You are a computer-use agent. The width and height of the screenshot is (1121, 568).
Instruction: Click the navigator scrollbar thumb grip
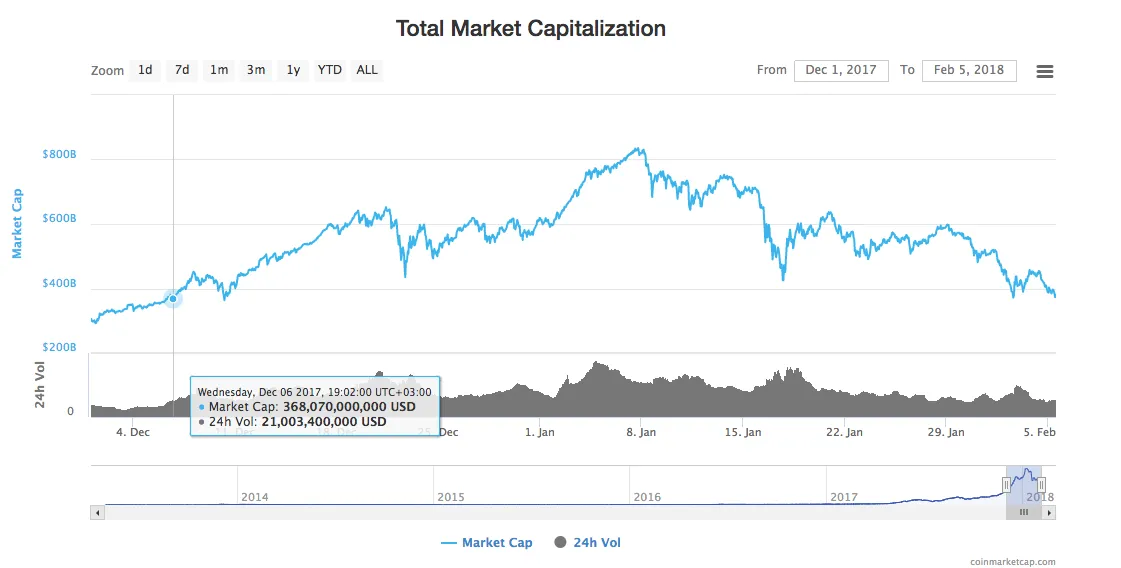(1024, 512)
